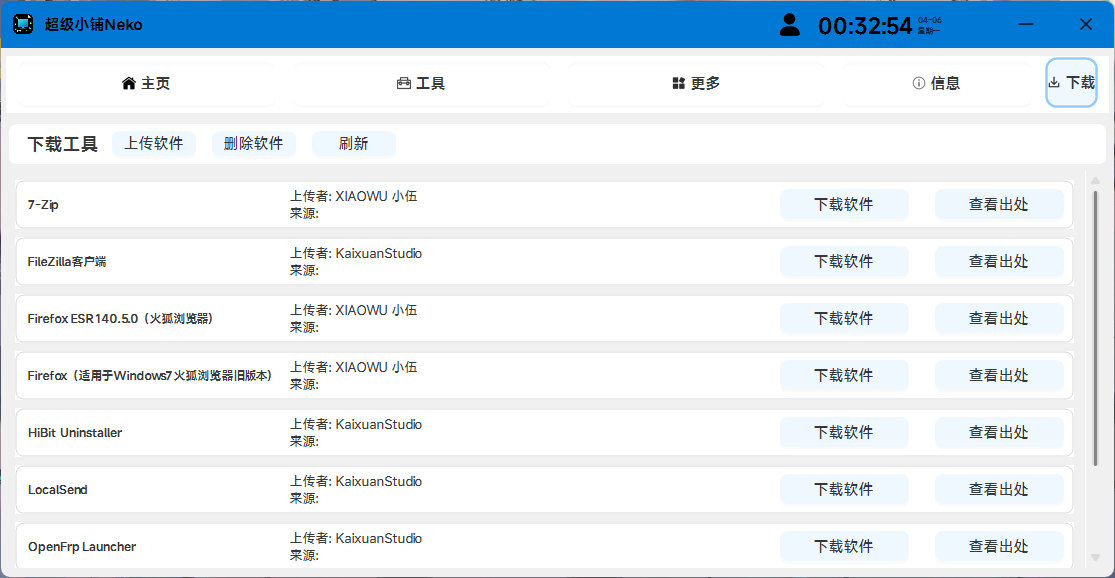Download OpenFrp Launcher software

[844, 547]
